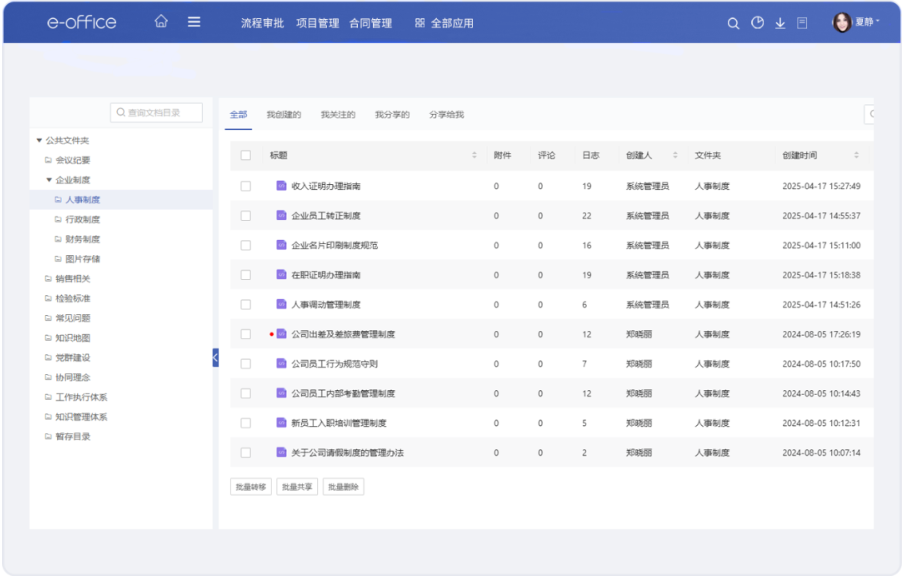This screenshot has height=580, width=904.
Task: Select checkbox for 新员工入职培训管理制度
Action: click(x=246, y=424)
